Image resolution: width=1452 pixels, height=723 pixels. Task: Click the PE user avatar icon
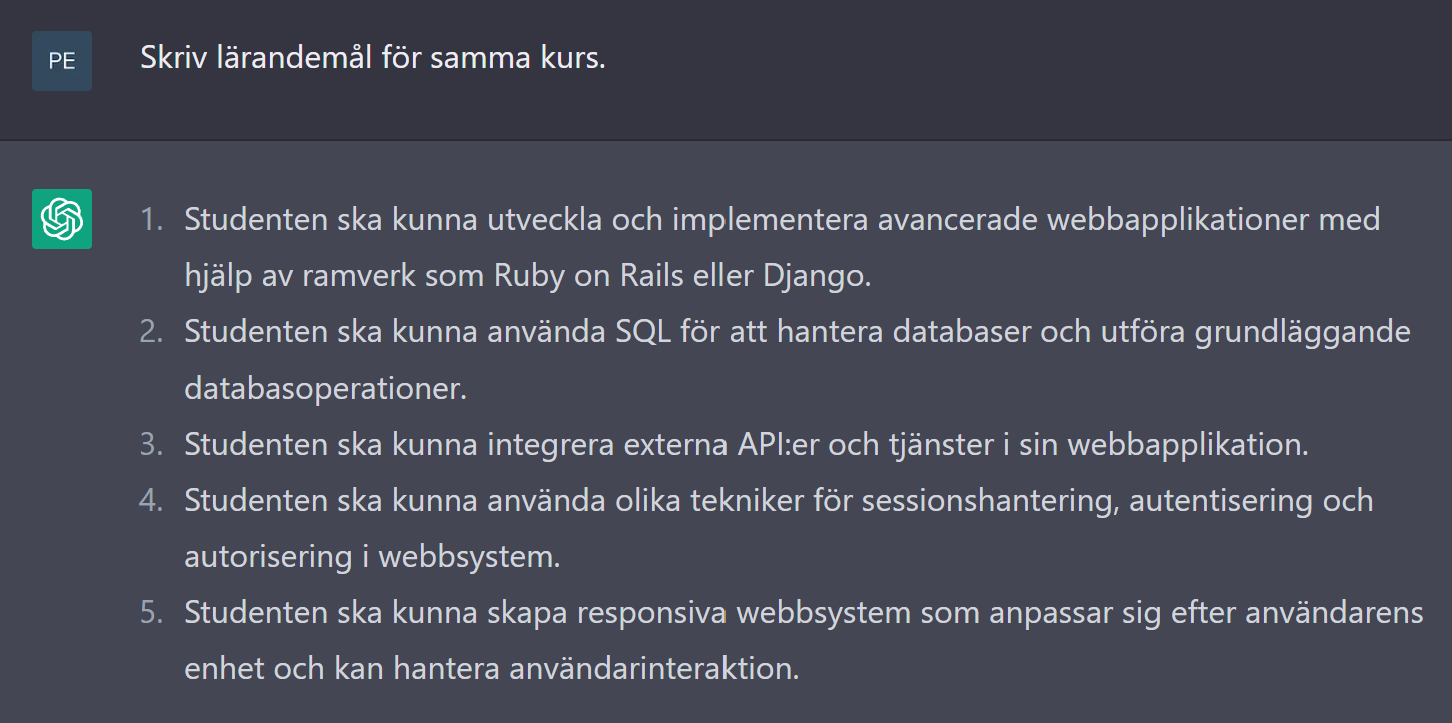62,60
